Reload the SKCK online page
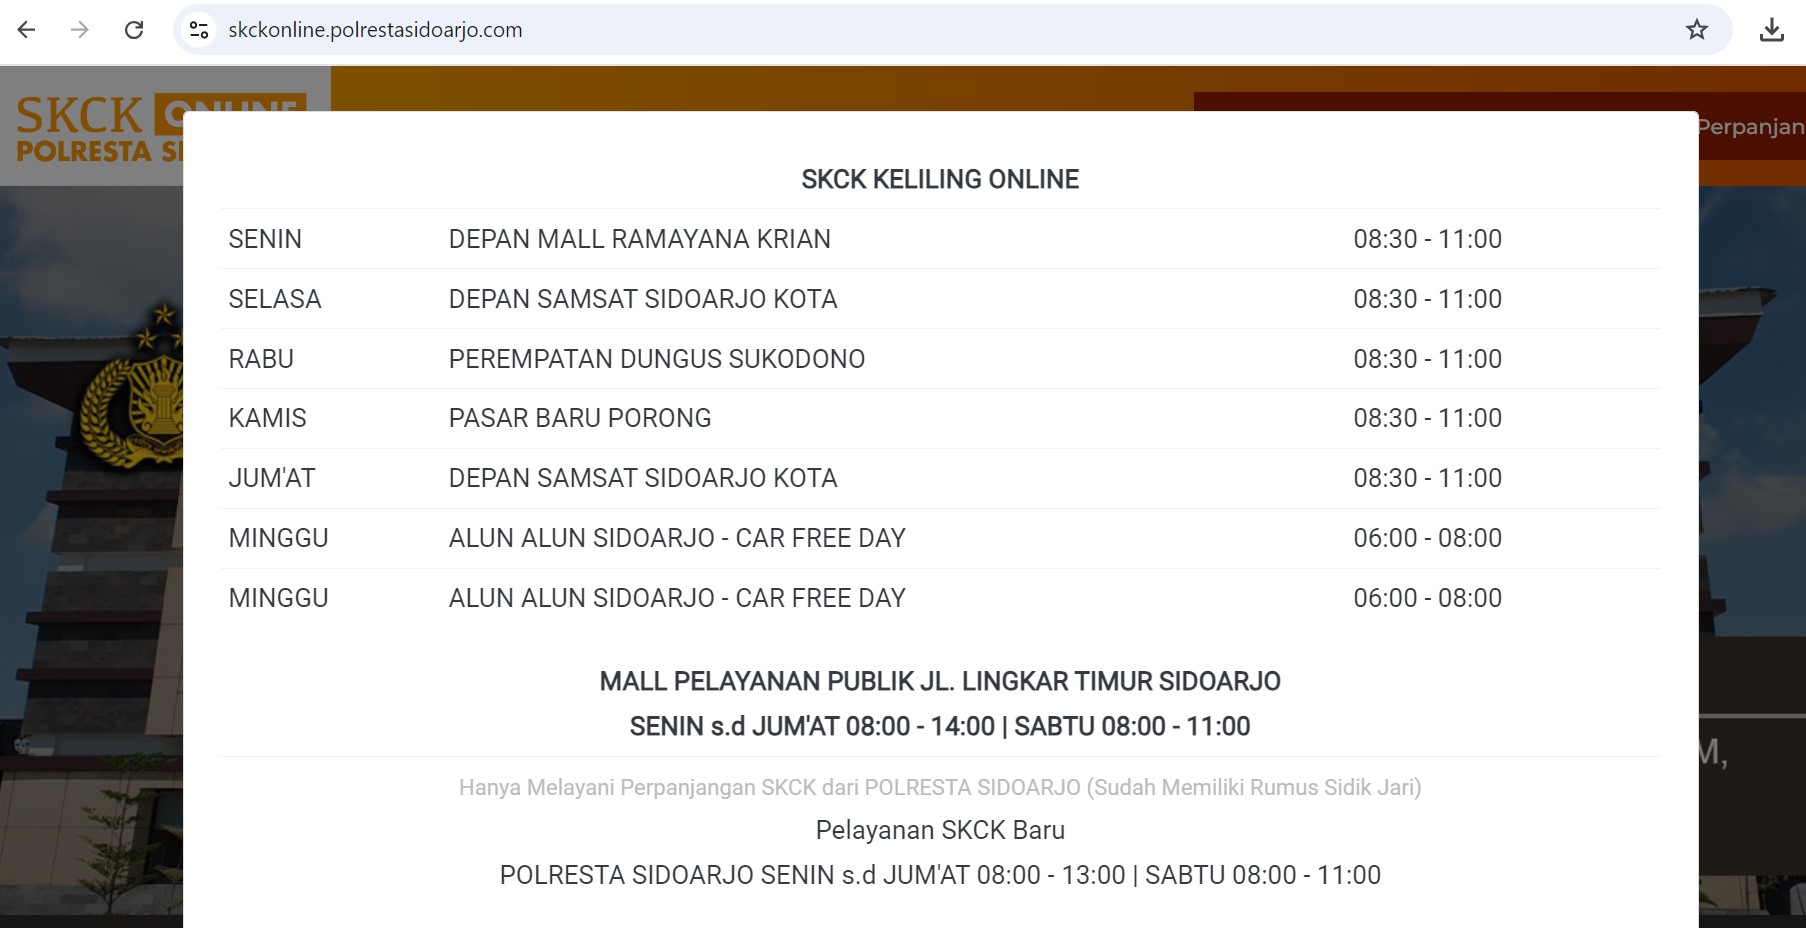1806x928 pixels. [134, 30]
